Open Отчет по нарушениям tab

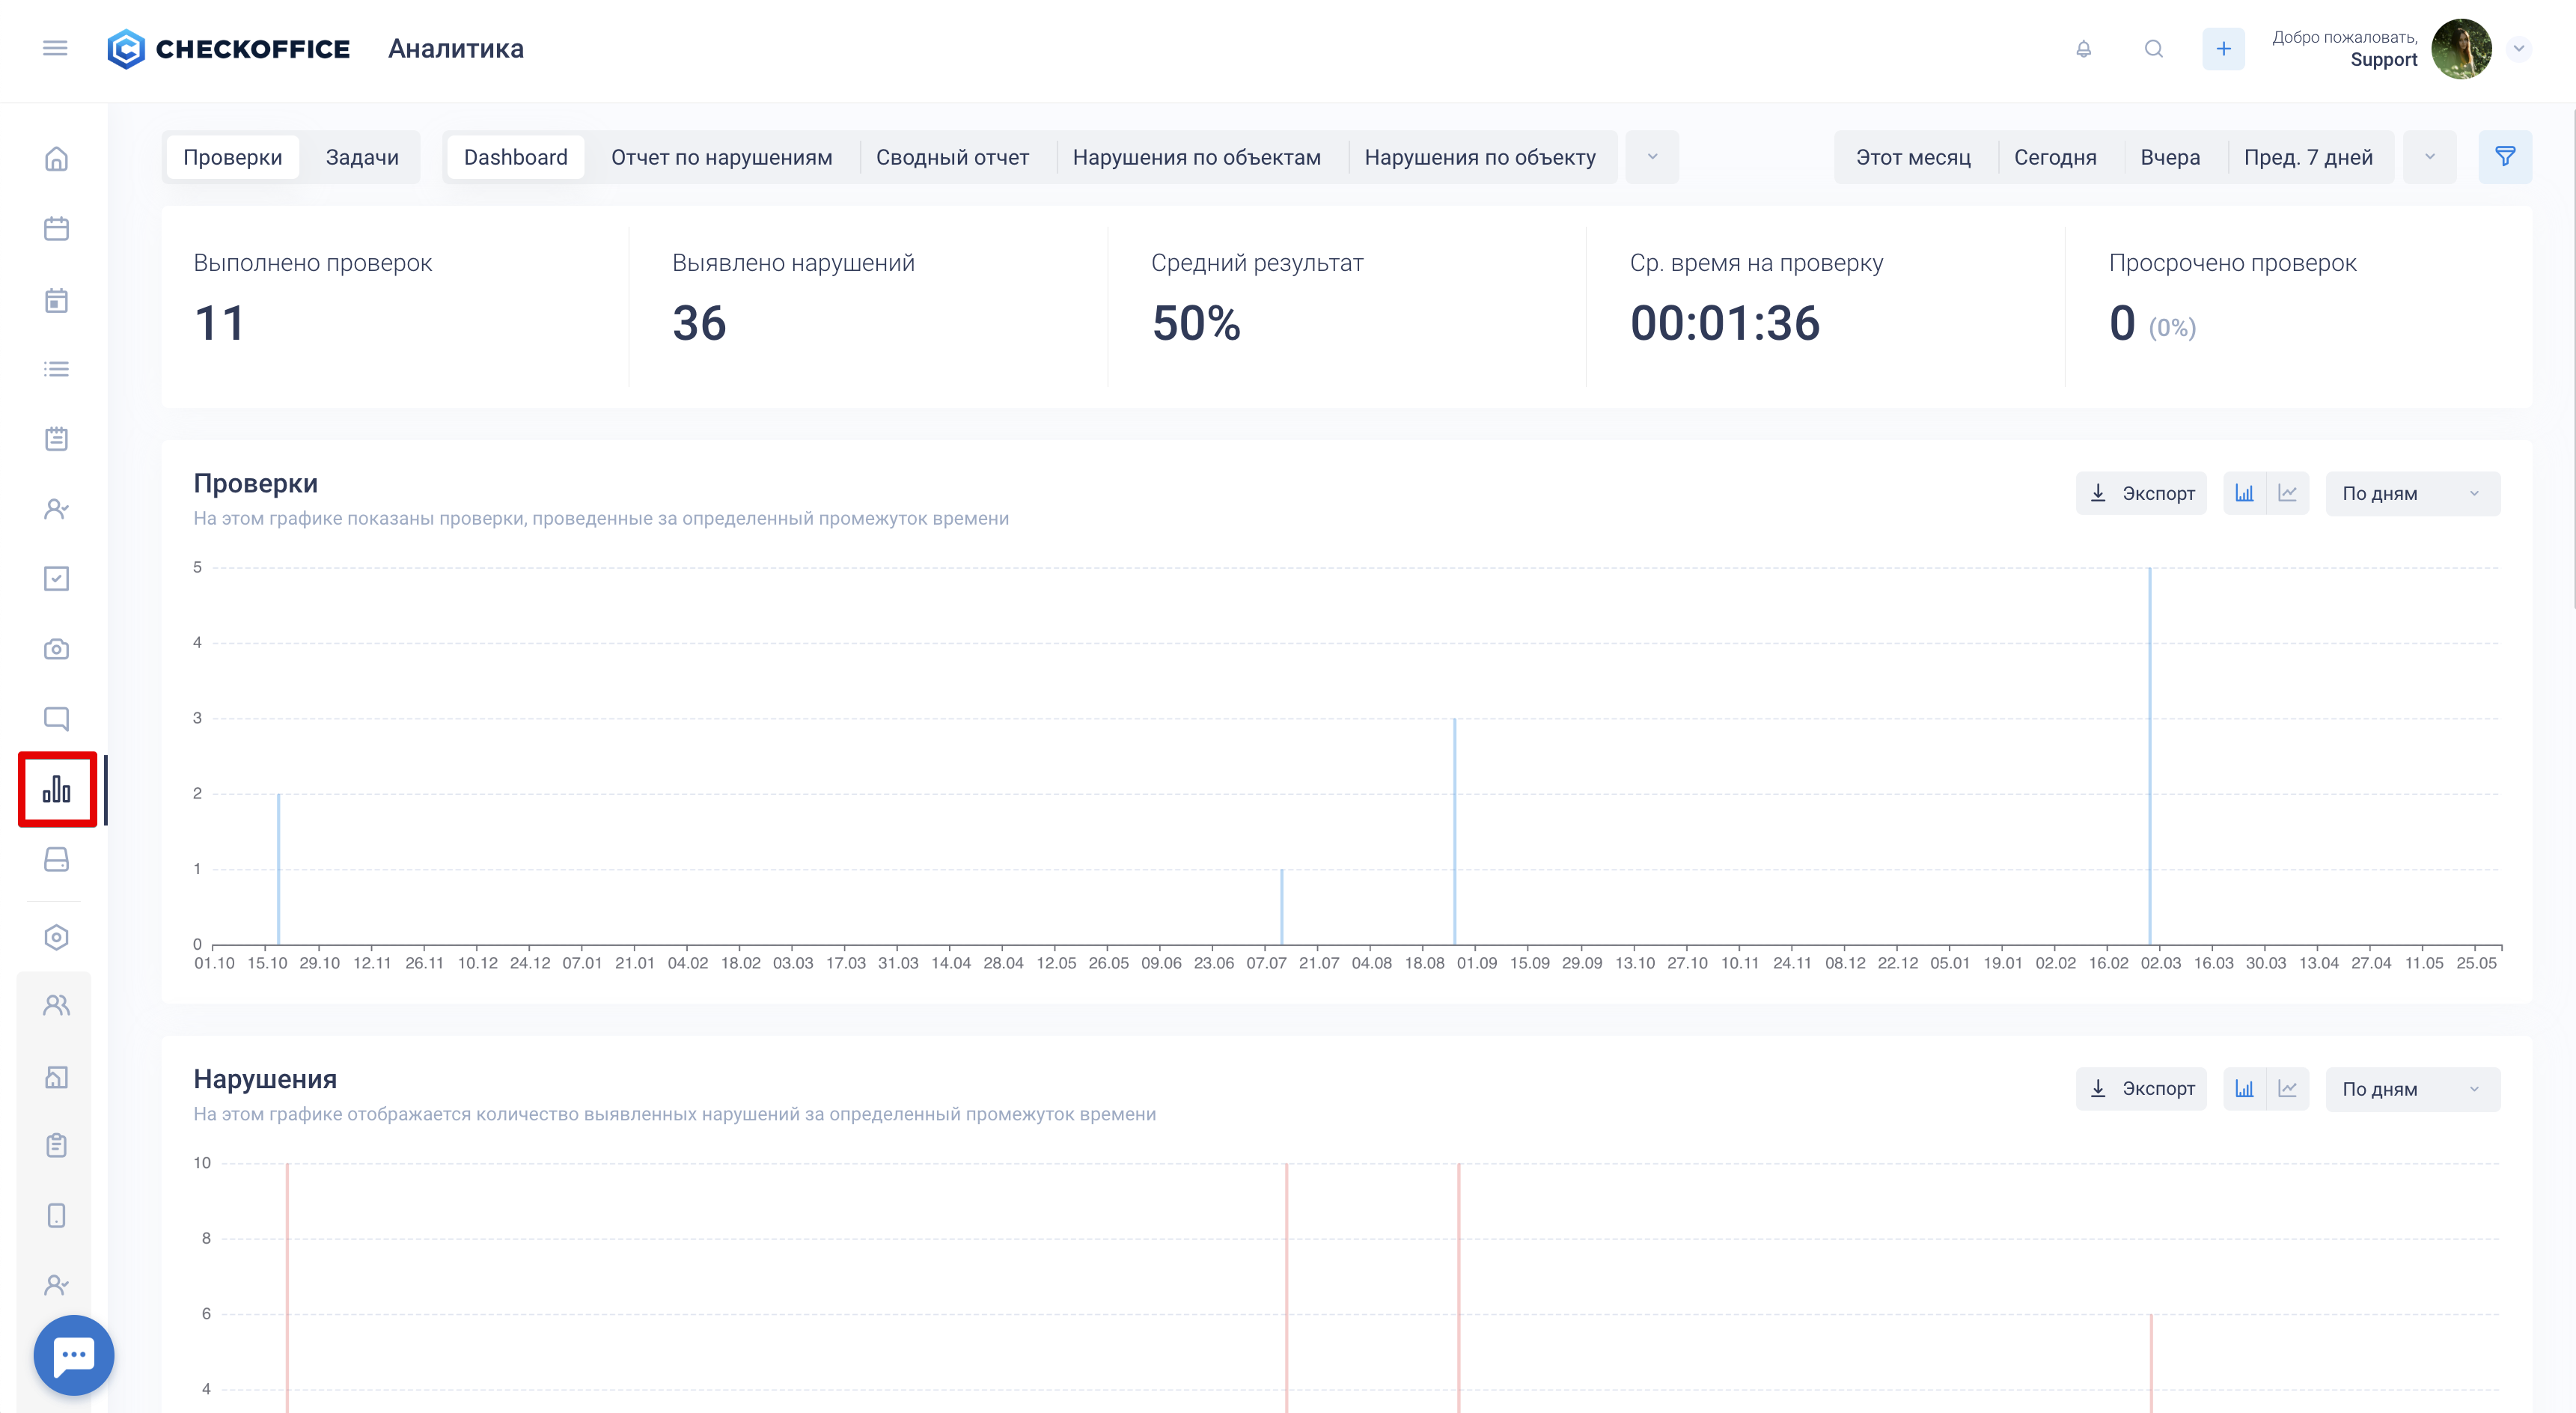[x=721, y=157]
